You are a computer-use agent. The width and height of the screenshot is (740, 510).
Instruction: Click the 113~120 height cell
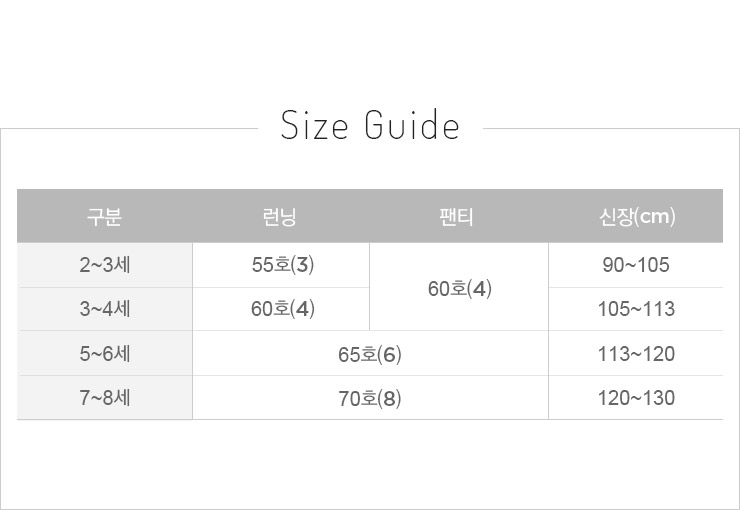click(636, 354)
